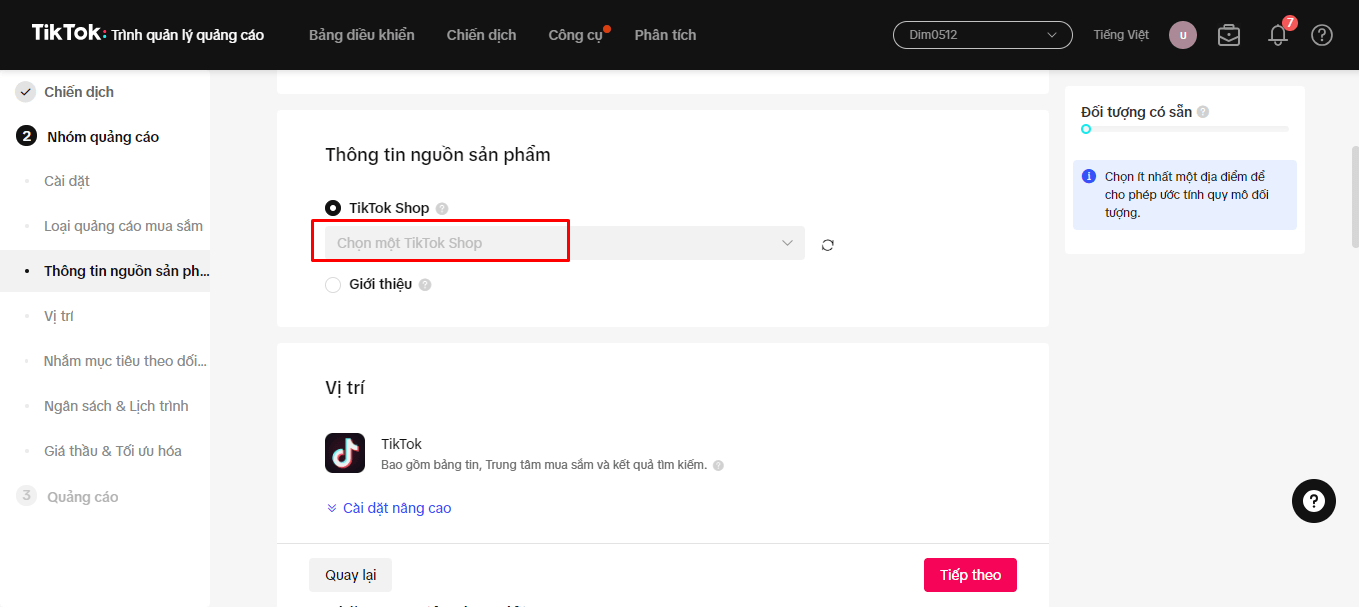
Task: Open the Công cụ menu
Action: [576, 35]
